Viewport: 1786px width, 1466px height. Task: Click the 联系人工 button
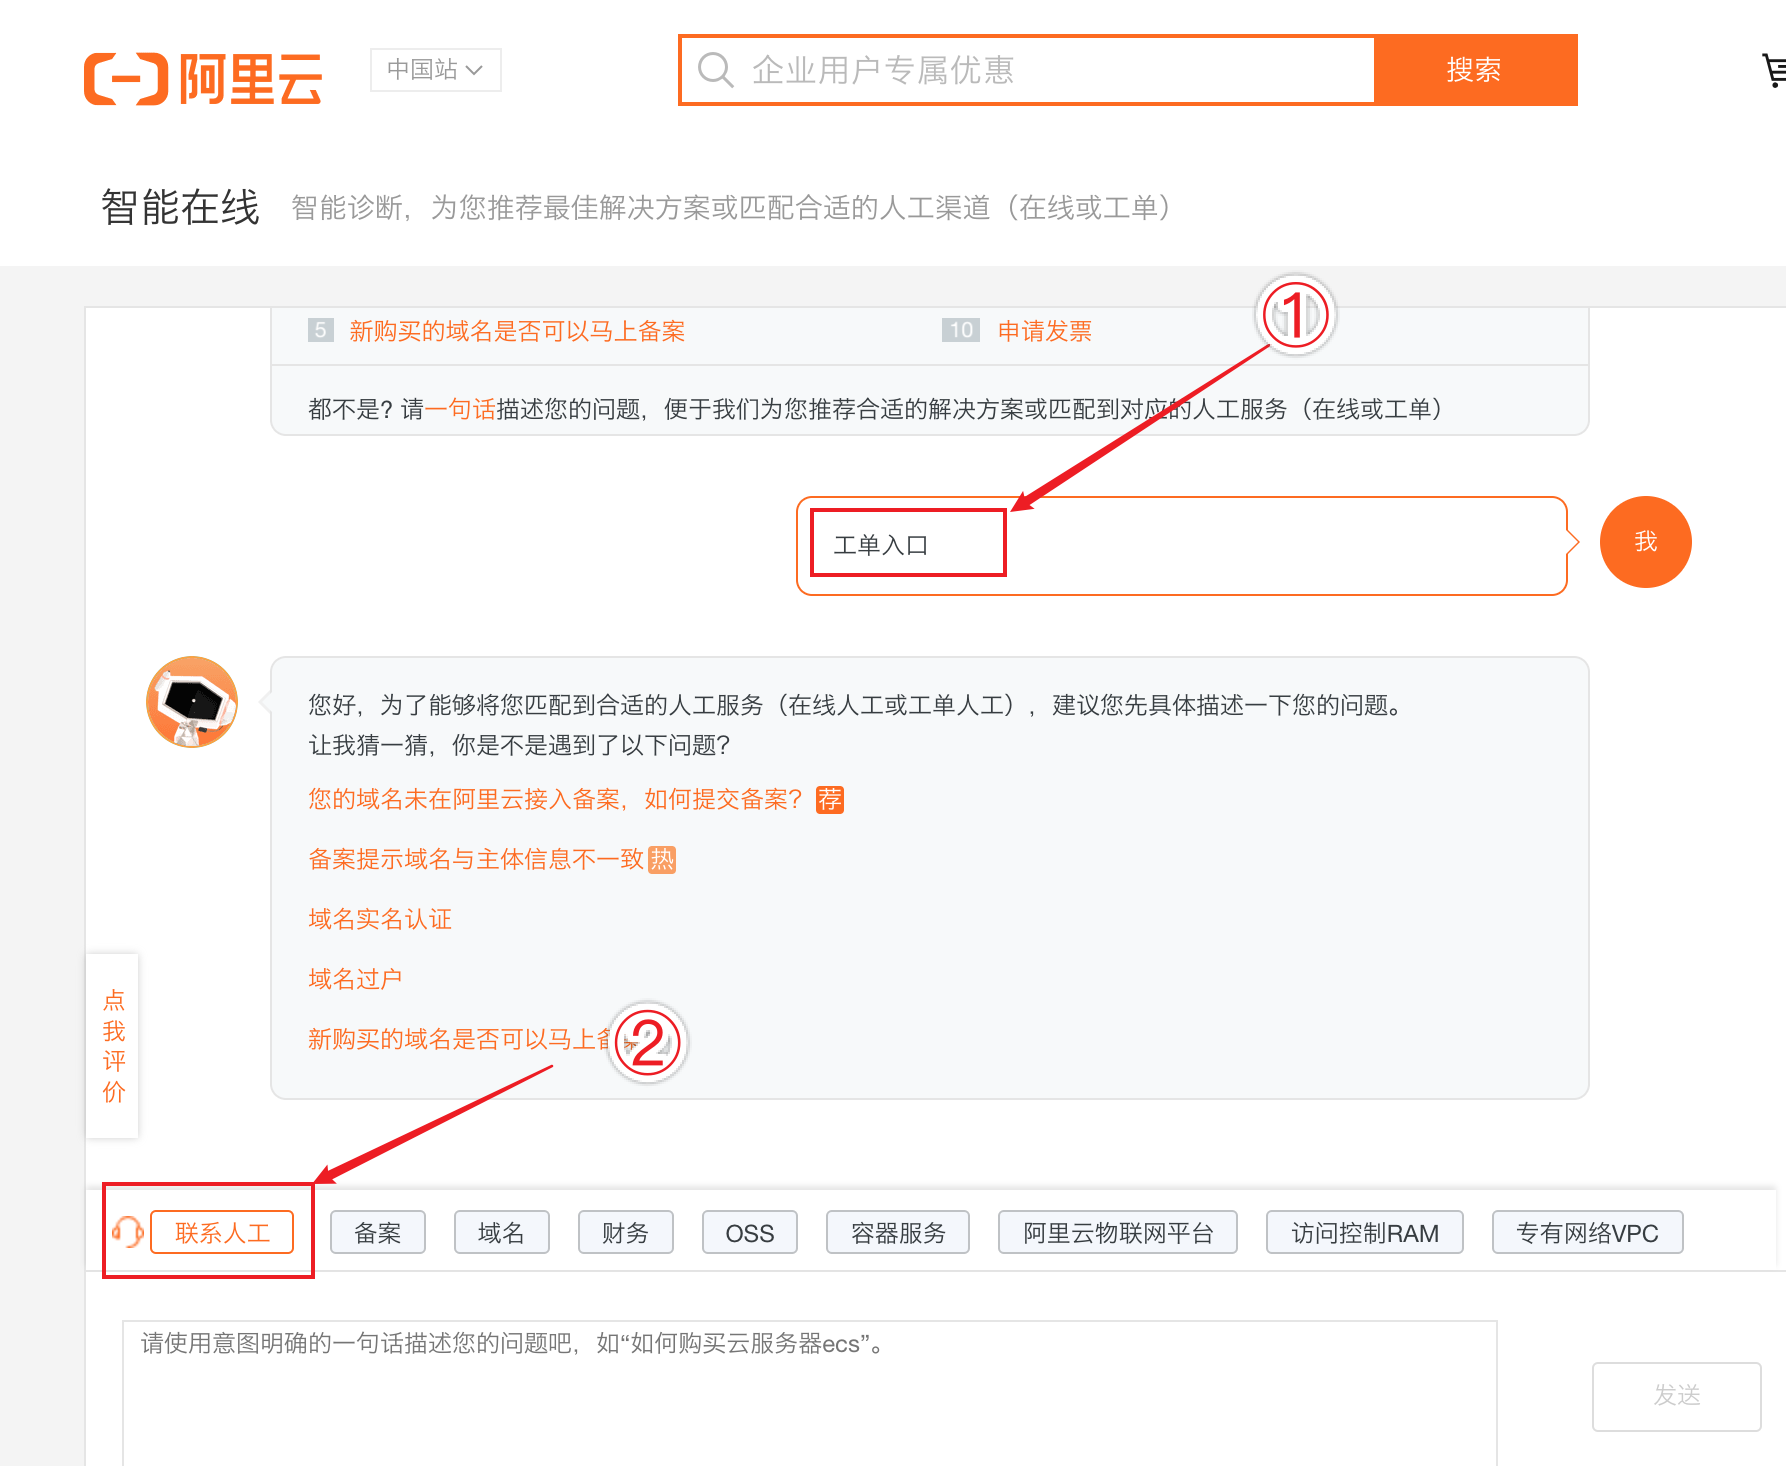point(222,1232)
